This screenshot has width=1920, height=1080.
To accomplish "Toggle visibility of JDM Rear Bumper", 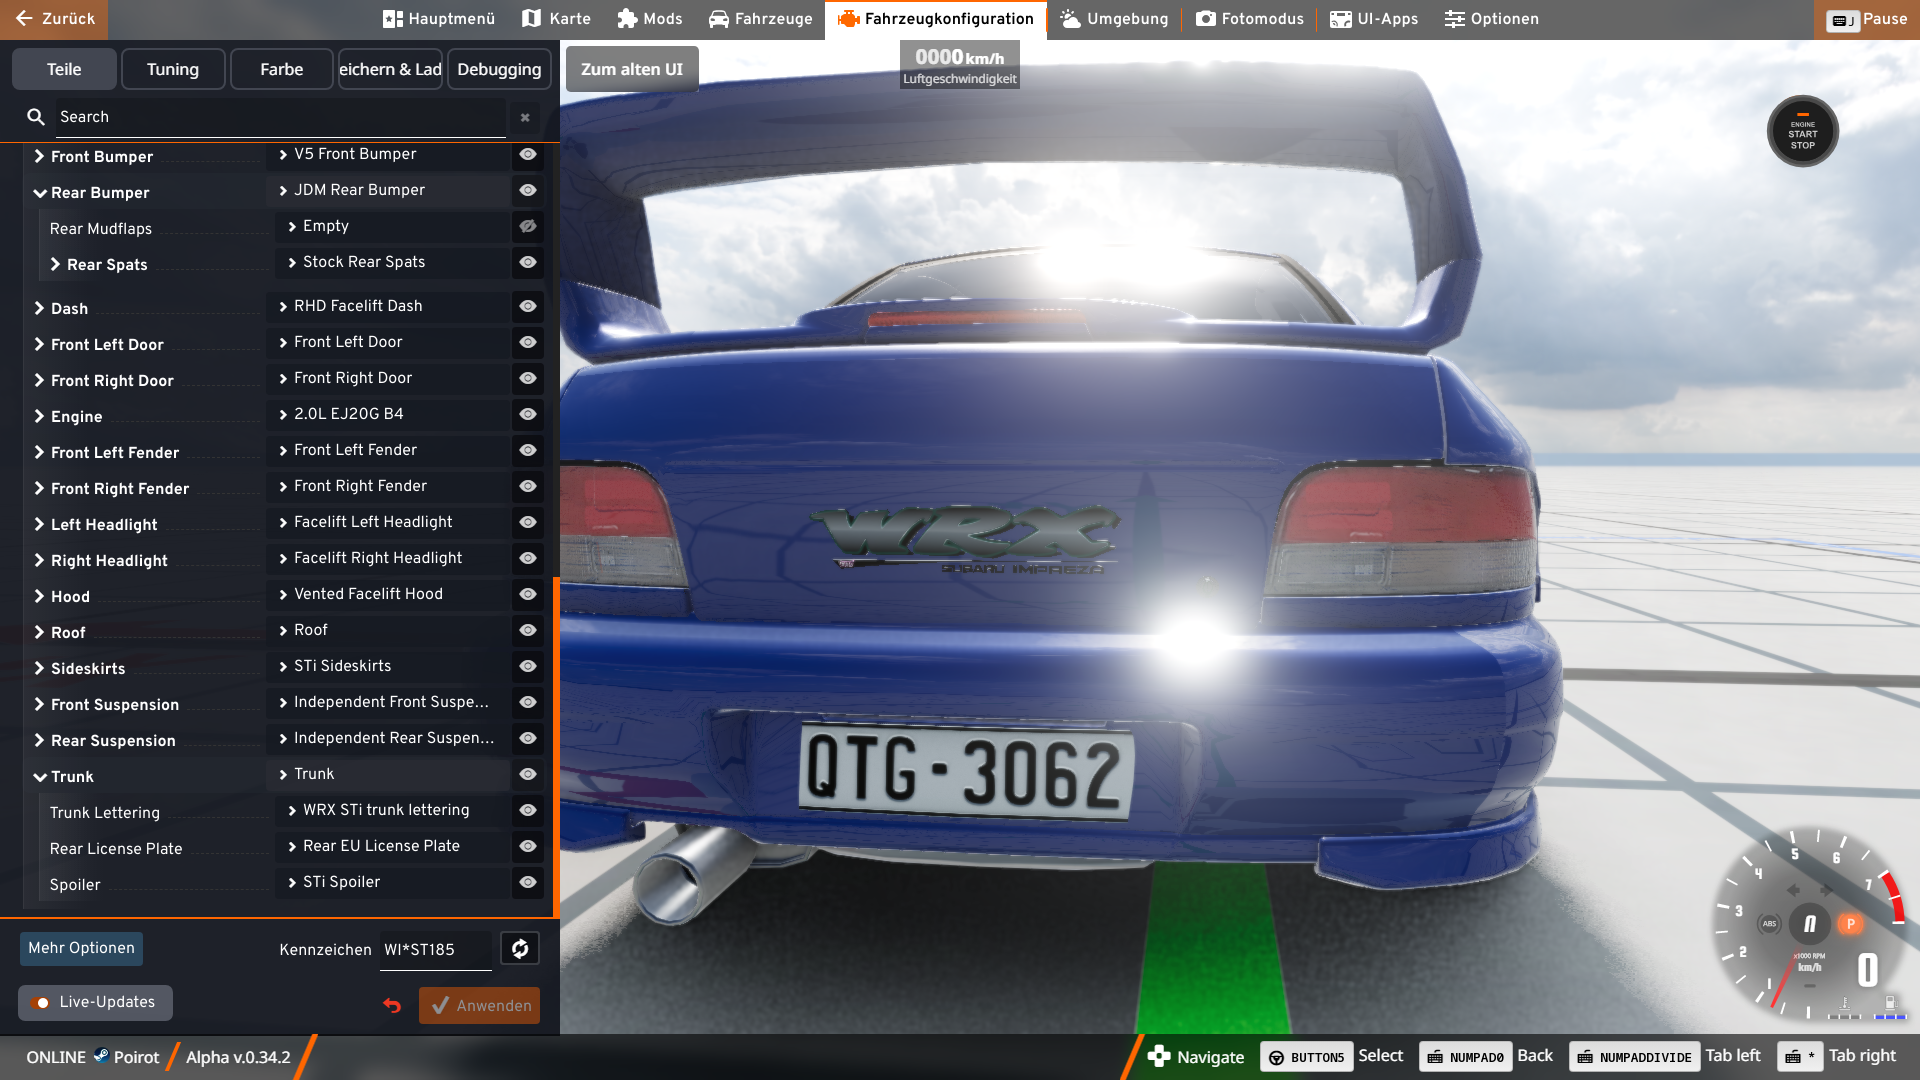I will [528, 190].
